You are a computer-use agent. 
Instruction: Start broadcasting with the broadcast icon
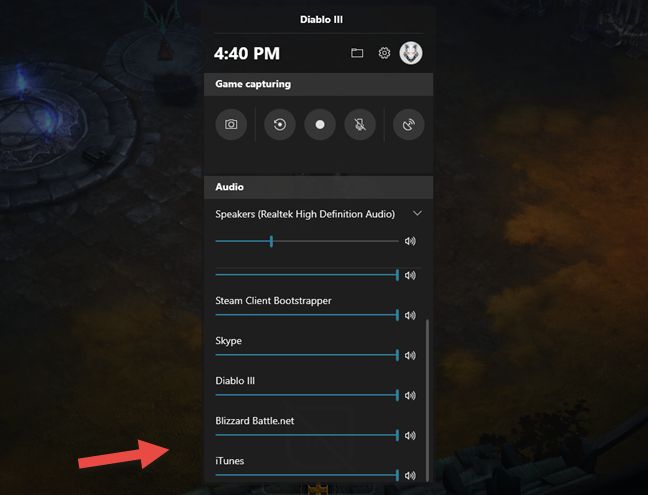pos(408,124)
